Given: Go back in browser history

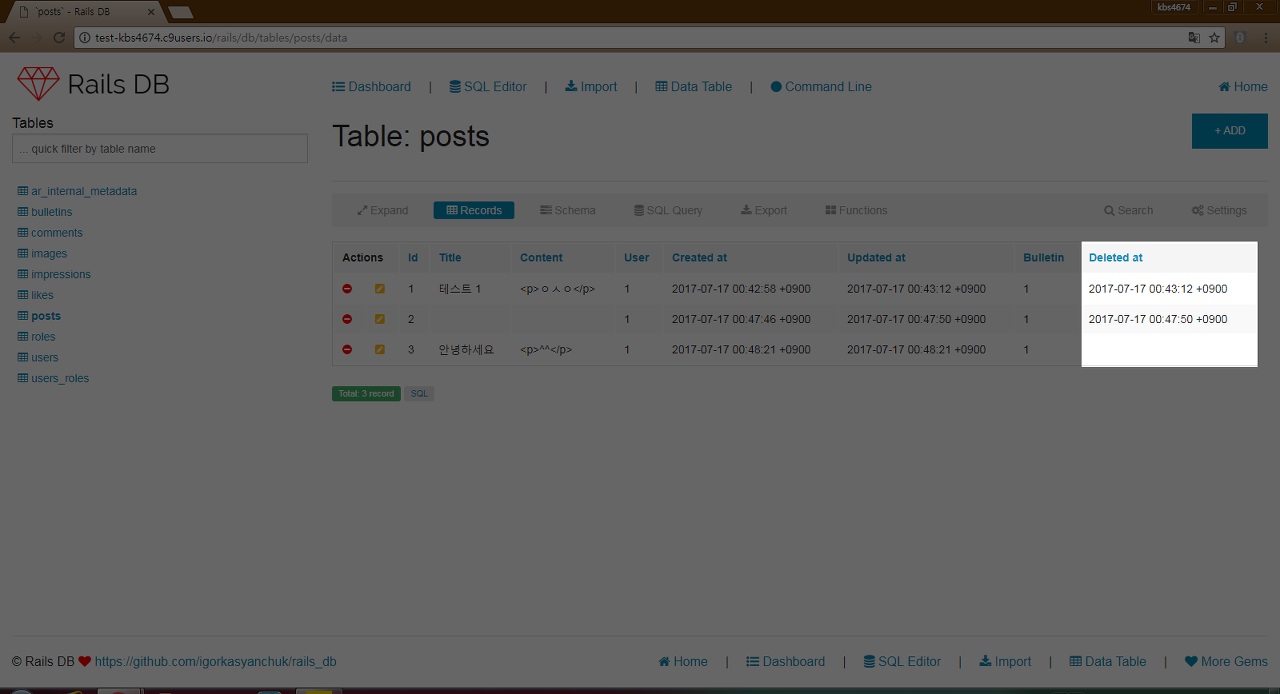Looking at the screenshot, I should tap(14, 38).
